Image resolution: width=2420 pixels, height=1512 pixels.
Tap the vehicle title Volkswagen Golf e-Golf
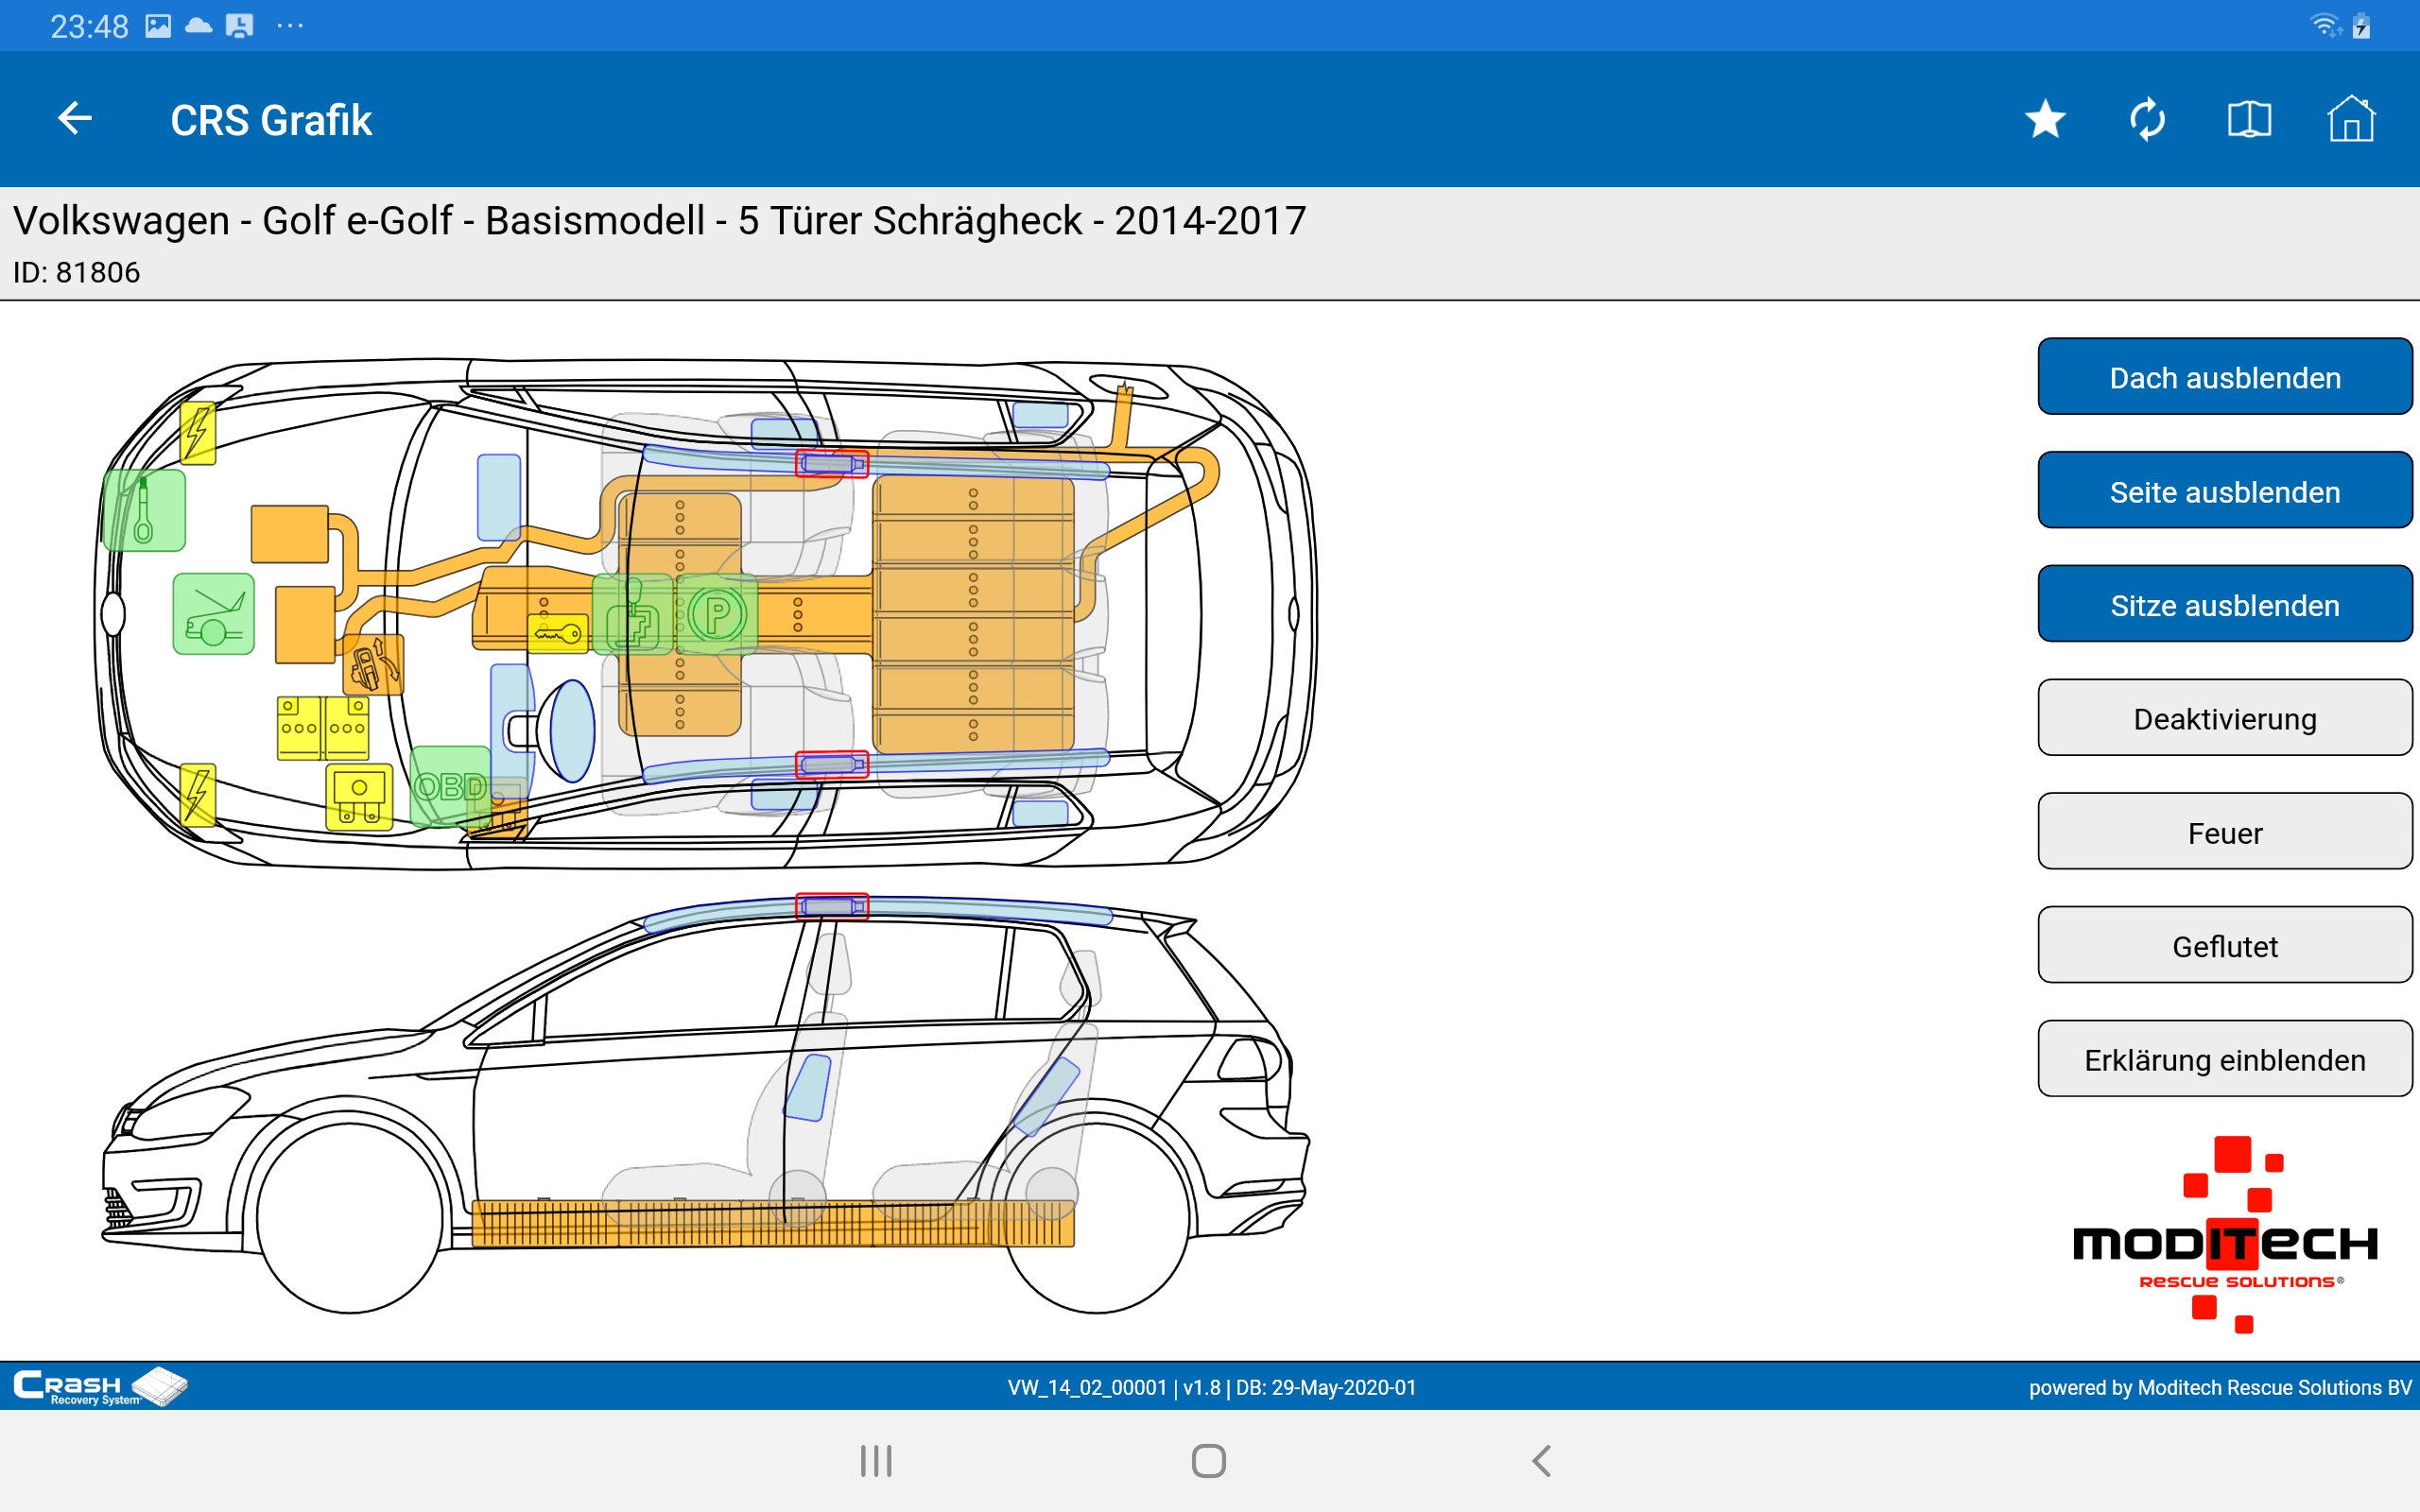(659, 220)
